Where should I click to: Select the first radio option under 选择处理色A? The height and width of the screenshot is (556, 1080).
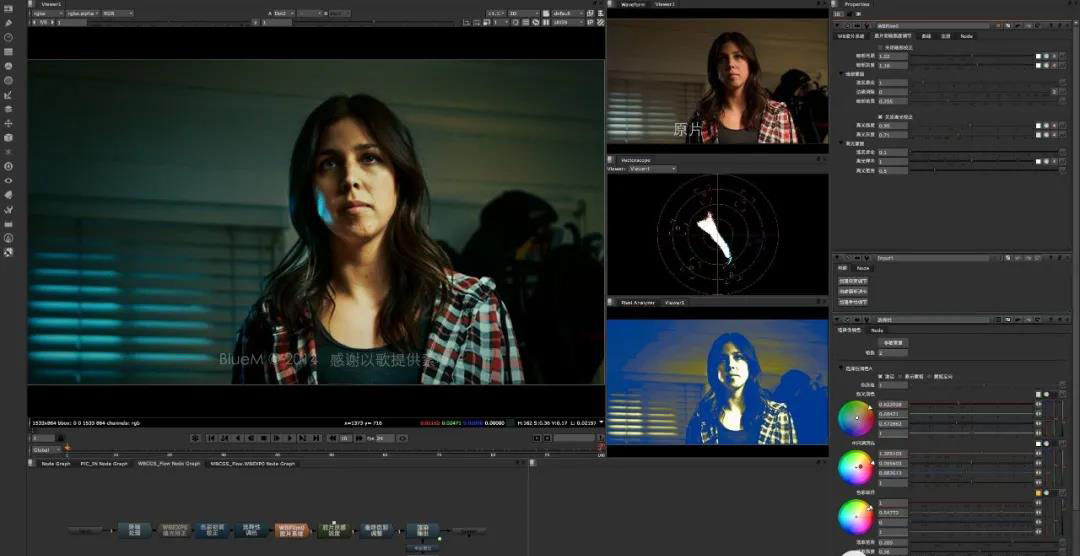880,376
